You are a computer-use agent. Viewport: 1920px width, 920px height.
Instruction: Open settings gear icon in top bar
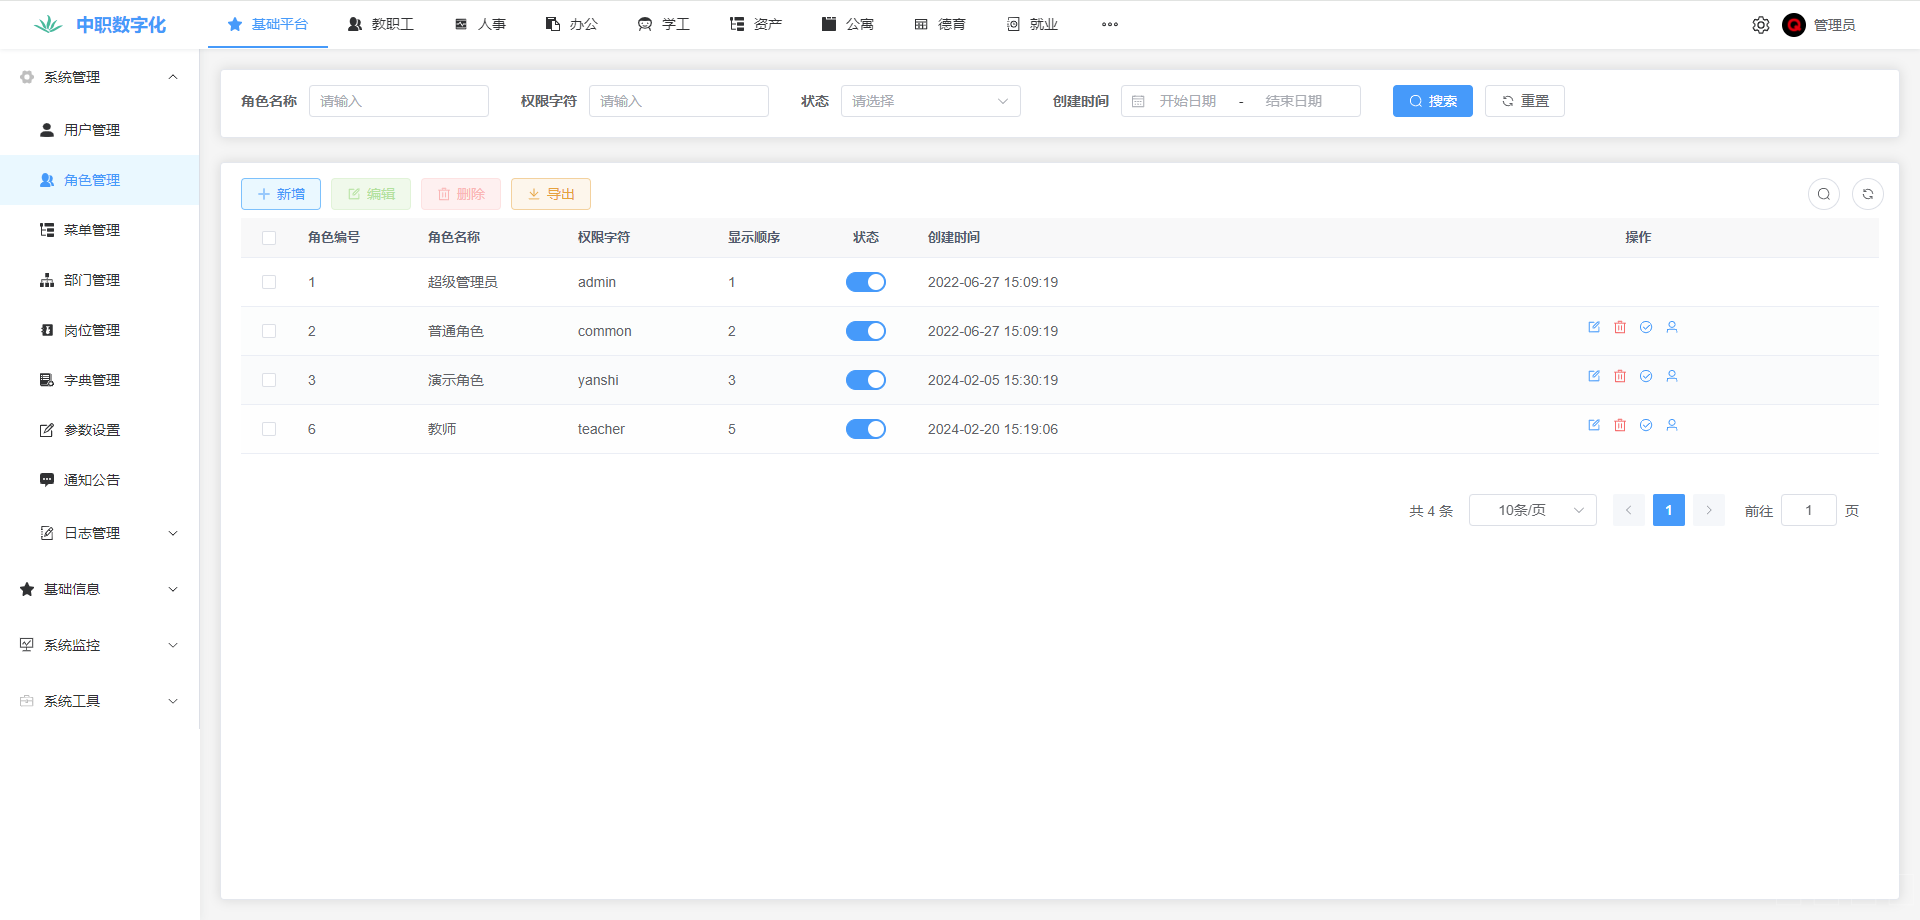(1761, 25)
